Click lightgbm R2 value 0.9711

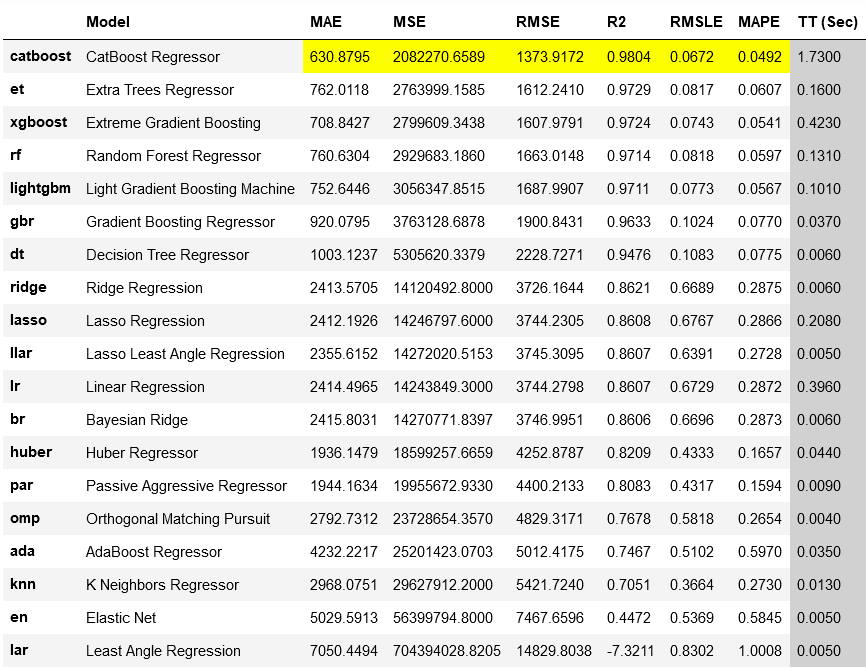click(x=629, y=189)
